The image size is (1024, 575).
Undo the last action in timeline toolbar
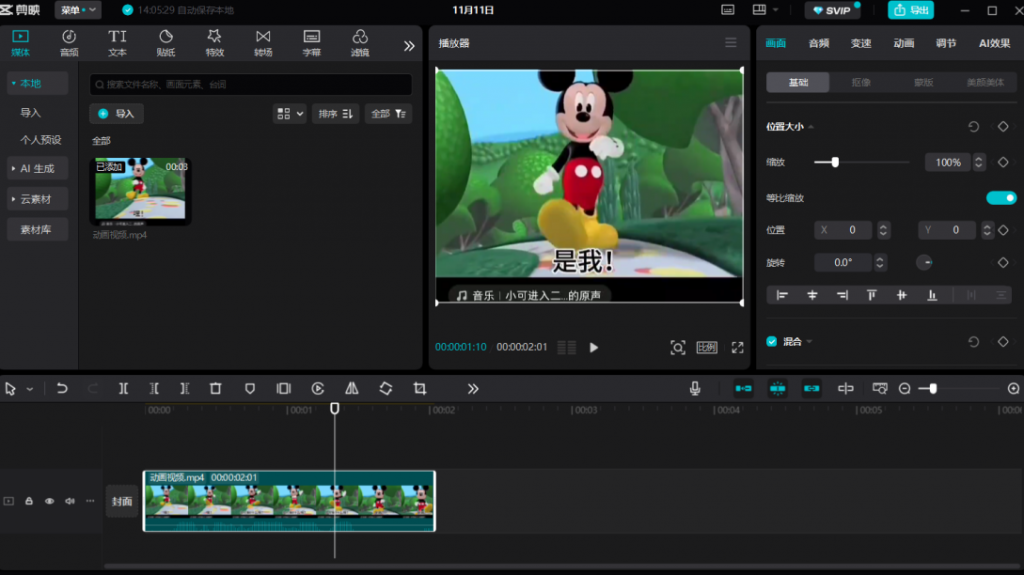(x=62, y=388)
